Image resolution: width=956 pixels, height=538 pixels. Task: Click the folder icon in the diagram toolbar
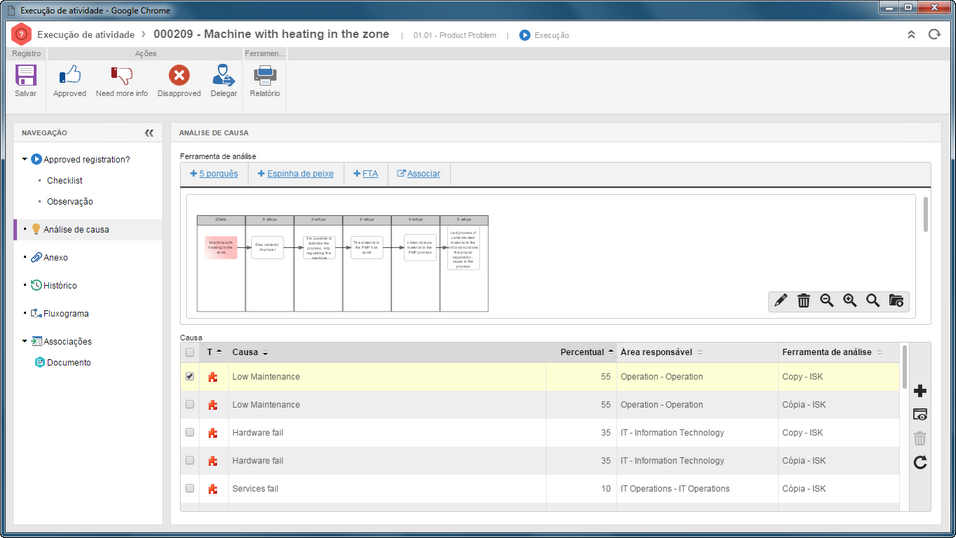point(896,301)
